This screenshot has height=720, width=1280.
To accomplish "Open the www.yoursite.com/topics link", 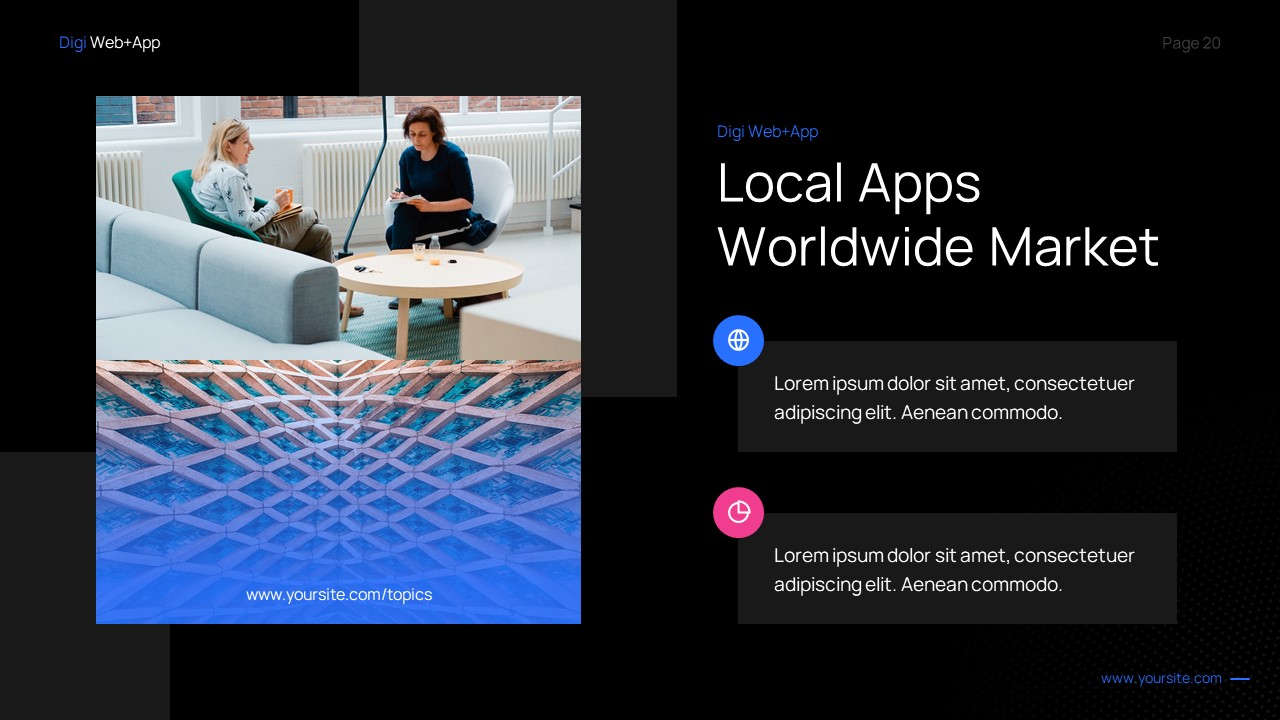I will 339,594.
